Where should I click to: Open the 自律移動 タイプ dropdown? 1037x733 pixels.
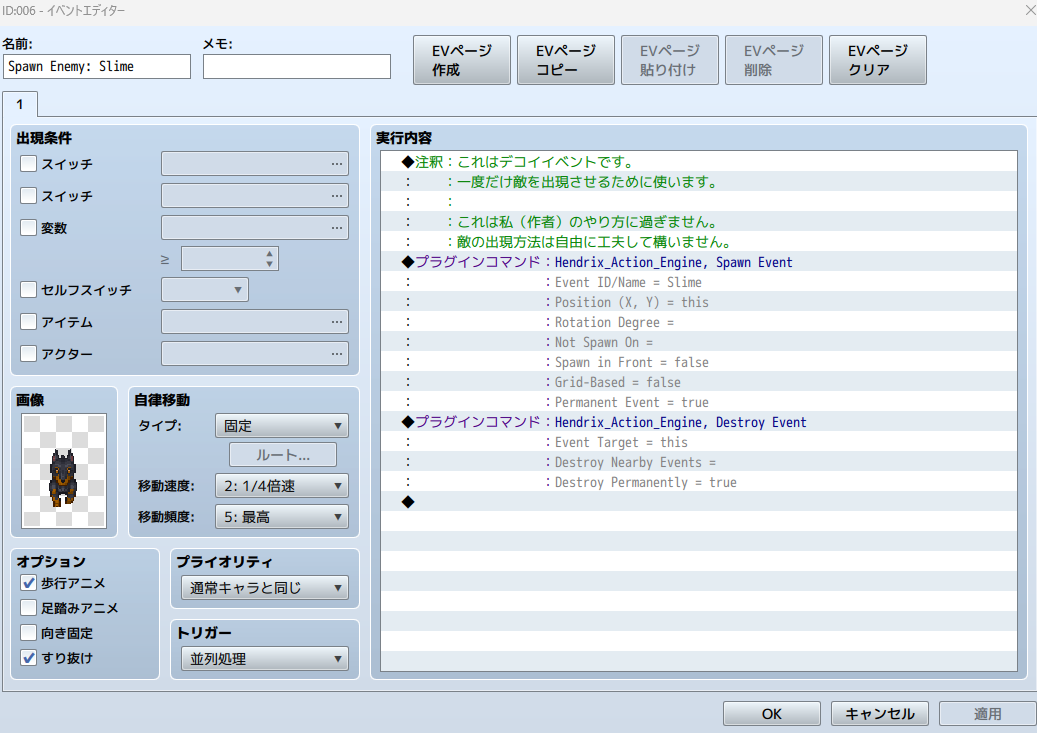(x=281, y=425)
